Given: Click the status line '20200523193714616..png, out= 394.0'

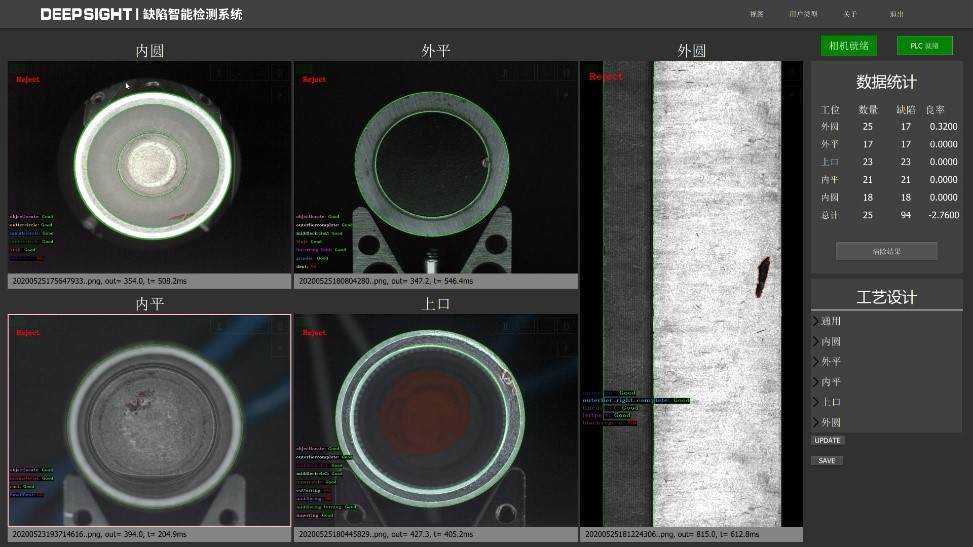Looking at the screenshot, I should pos(150,534).
